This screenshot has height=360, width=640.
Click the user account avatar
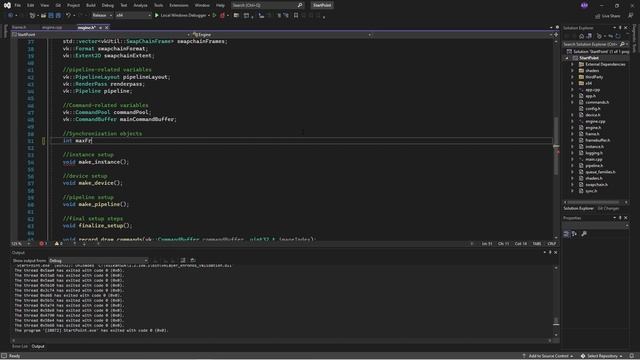(x=584, y=5)
